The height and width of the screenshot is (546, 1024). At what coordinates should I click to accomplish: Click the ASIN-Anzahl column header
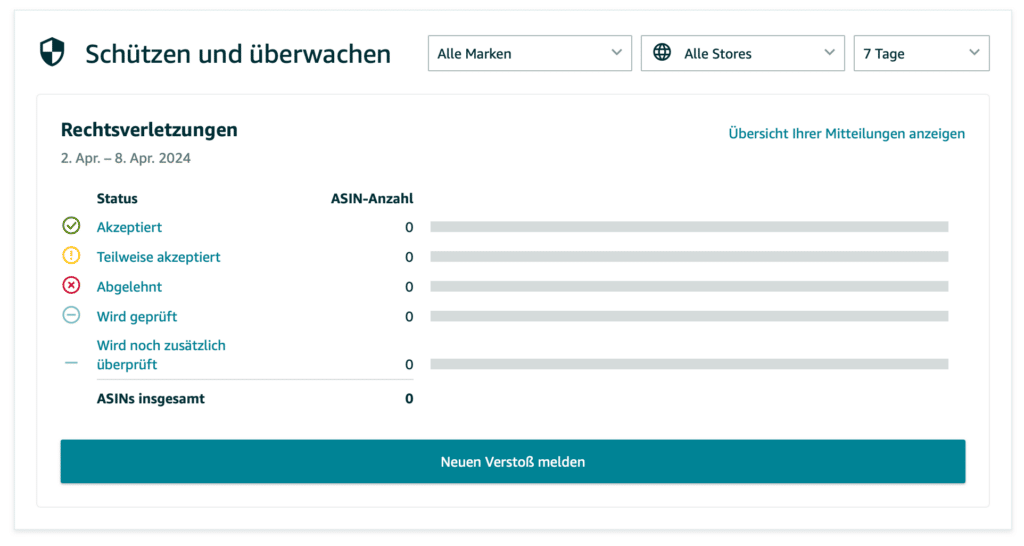(x=372, y=199)
